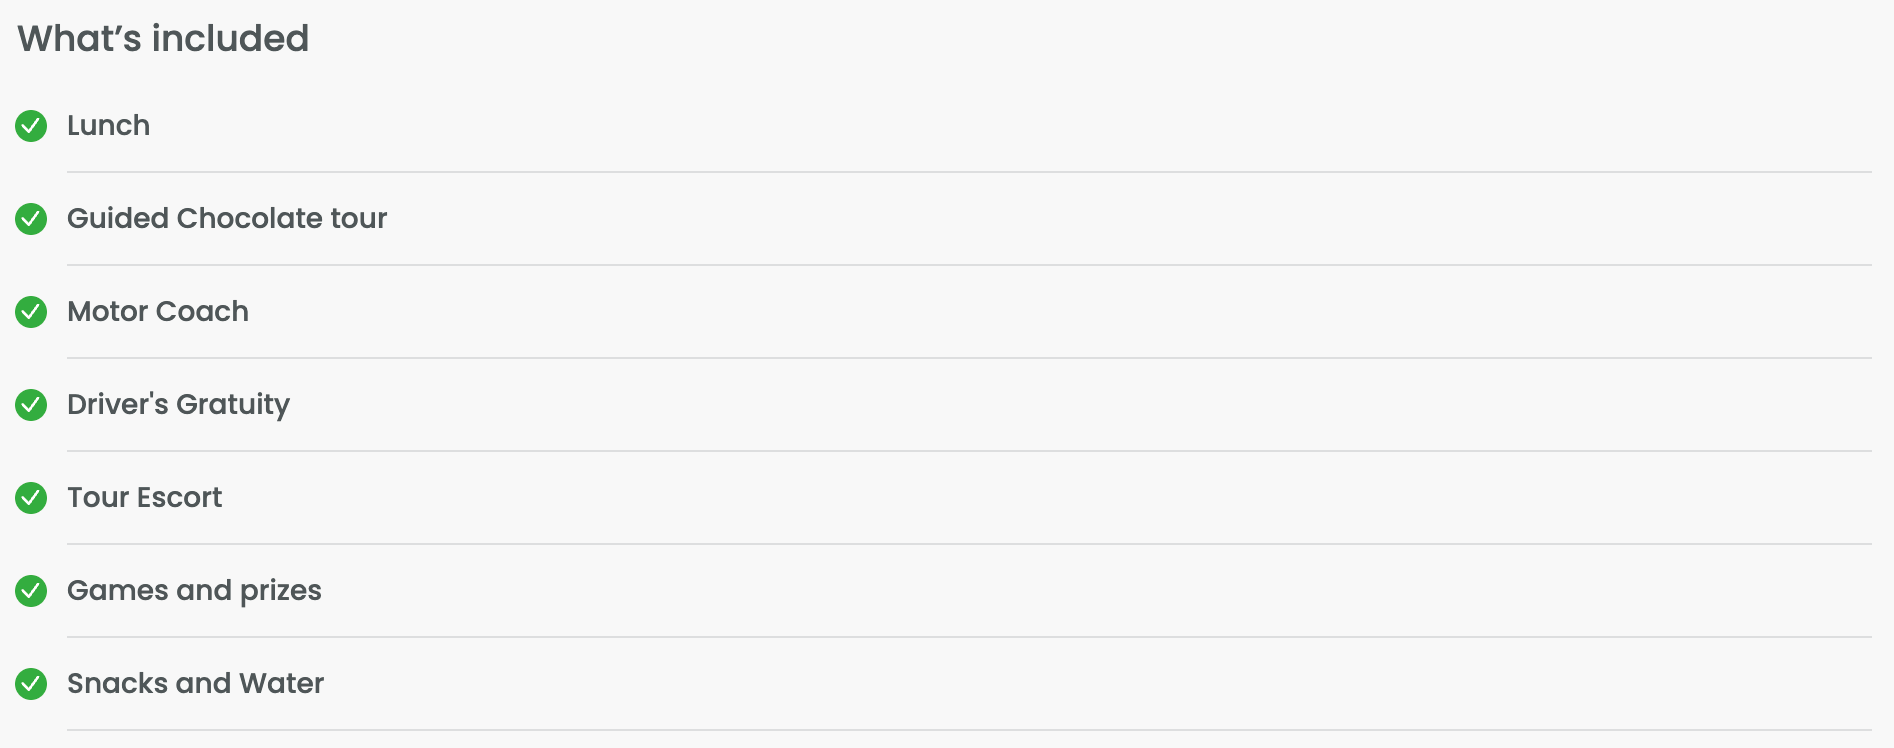Select the Driver's Gratuity text
The width and height of the screenshot is (1894, 748).
tap(178, 405)
